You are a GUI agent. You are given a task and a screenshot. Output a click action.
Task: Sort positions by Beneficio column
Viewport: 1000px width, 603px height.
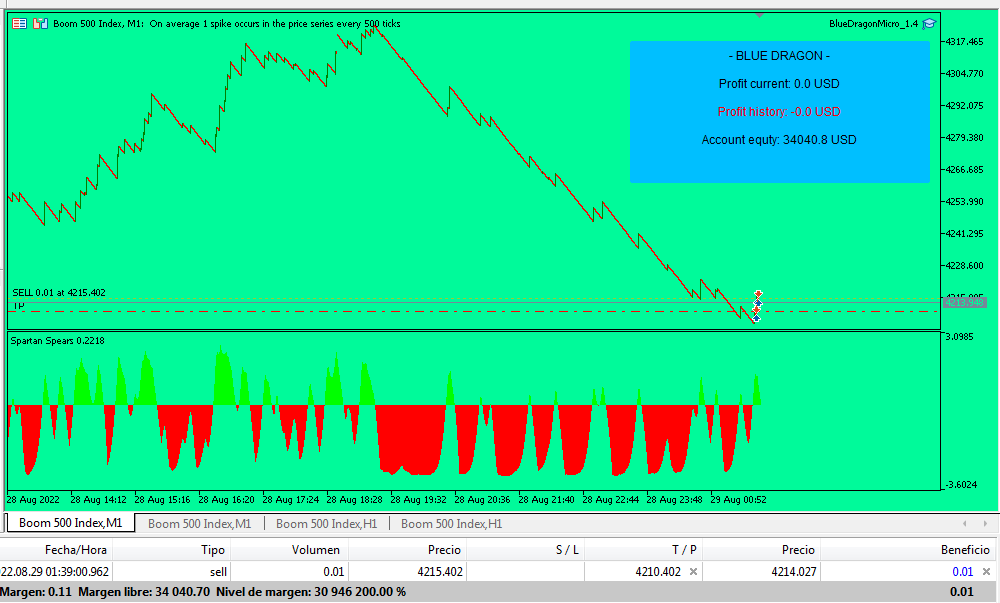click(x=910, y=549)
